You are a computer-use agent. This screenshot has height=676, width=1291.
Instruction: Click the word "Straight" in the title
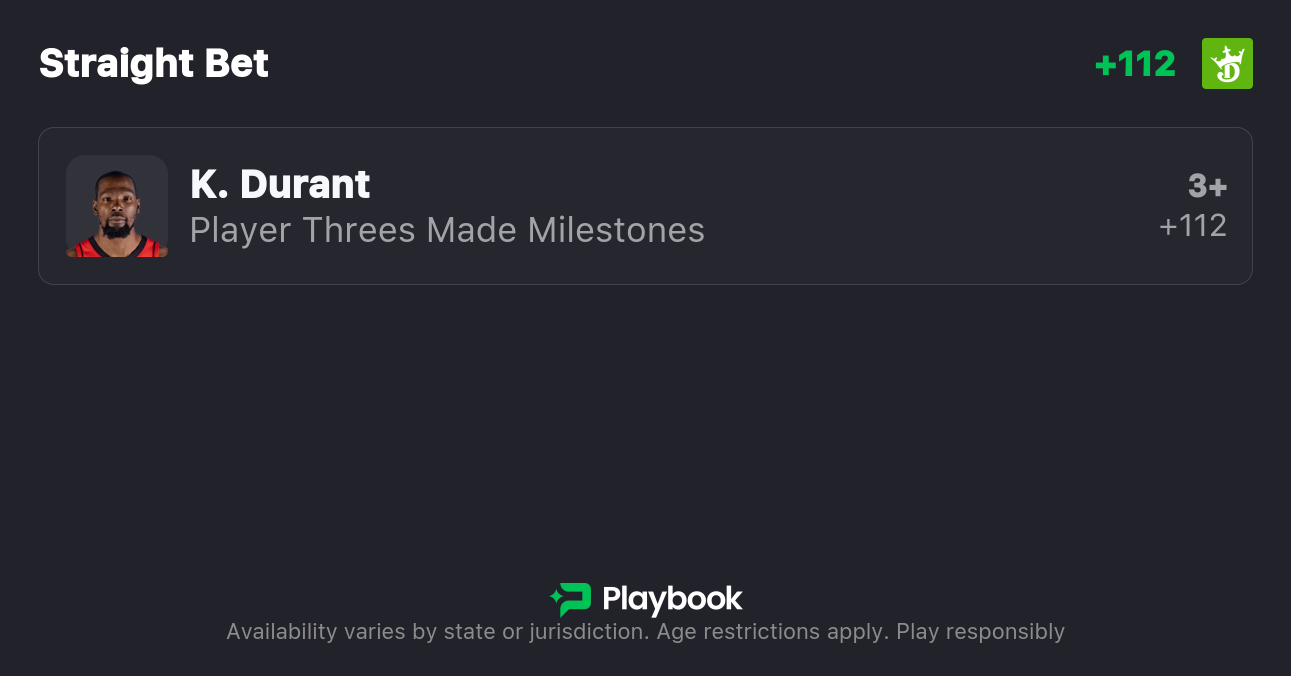[x=115, y=64]
